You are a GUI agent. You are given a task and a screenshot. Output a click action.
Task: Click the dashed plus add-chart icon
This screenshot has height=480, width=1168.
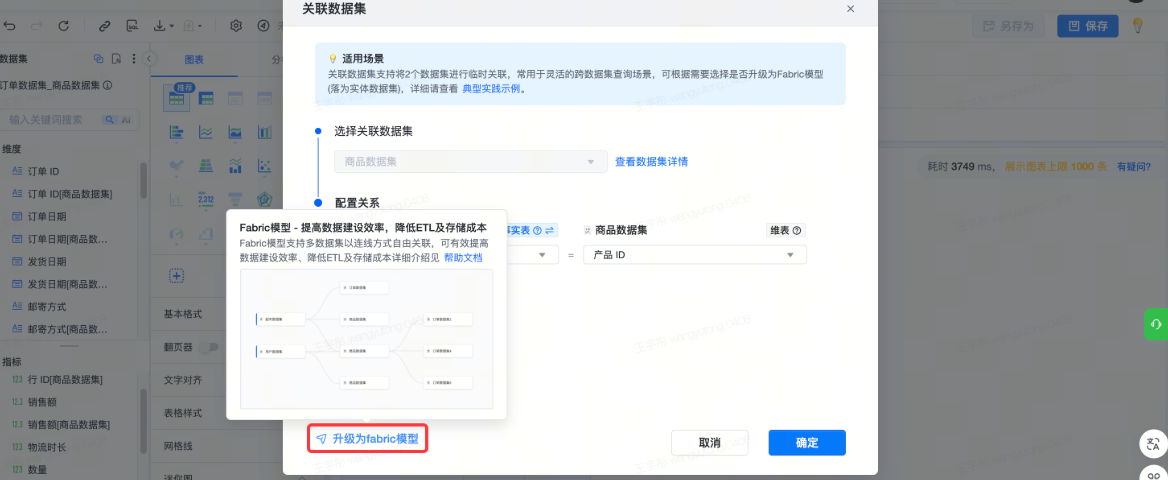(177, 276)
